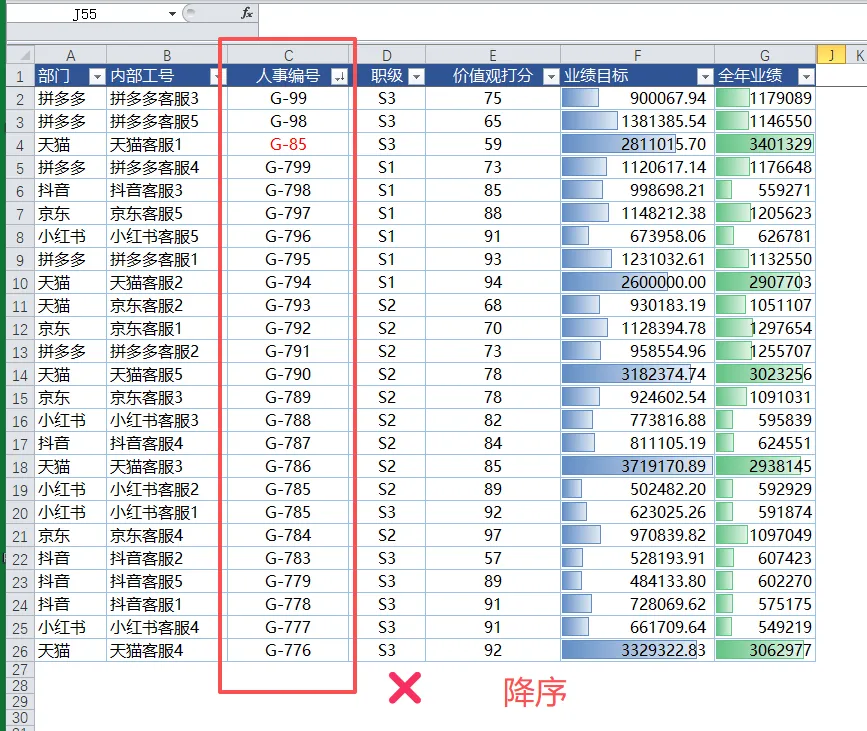Click cell 502482.20
The image size is (867, 731).
[x=638, y=489]
